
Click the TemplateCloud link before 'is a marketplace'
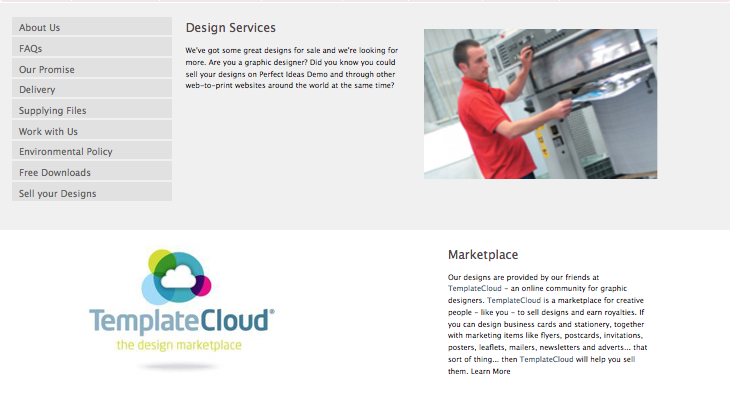point(514,300)
